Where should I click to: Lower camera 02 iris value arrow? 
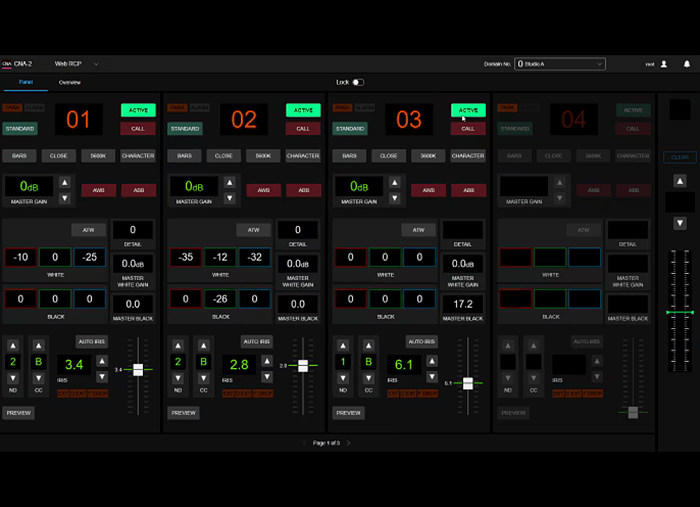click(267, 377)
